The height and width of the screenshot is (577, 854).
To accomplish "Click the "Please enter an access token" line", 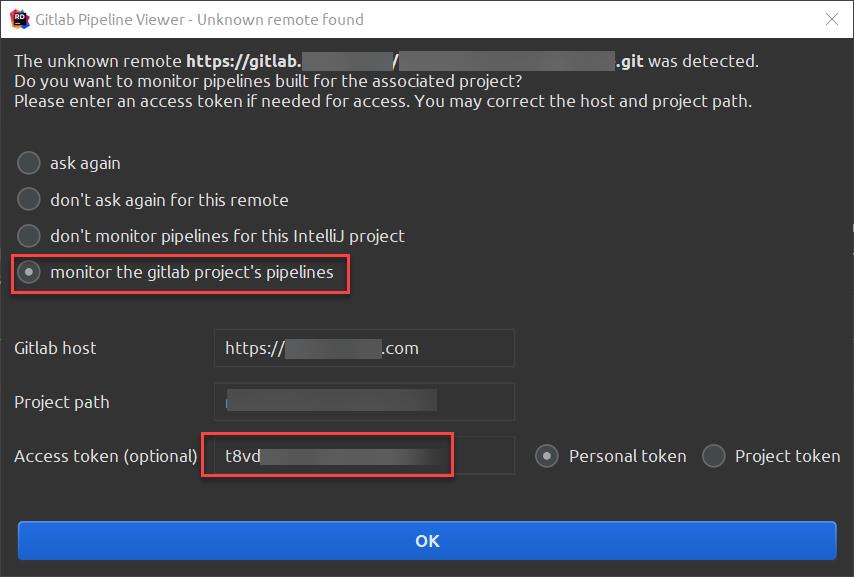I will tap(383, 101).
